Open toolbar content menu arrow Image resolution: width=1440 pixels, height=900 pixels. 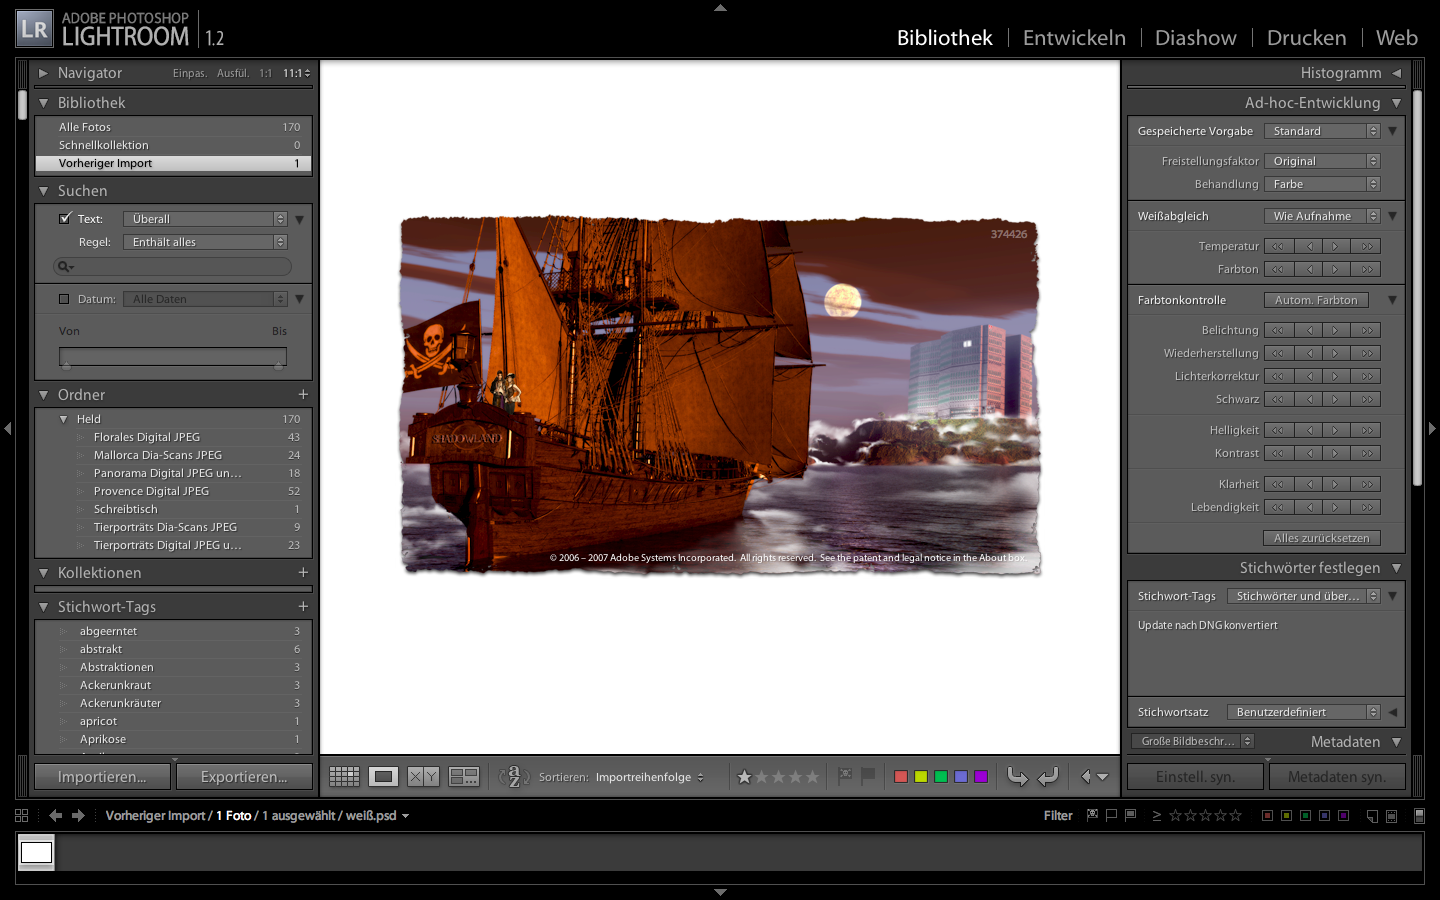[1103, 777]
